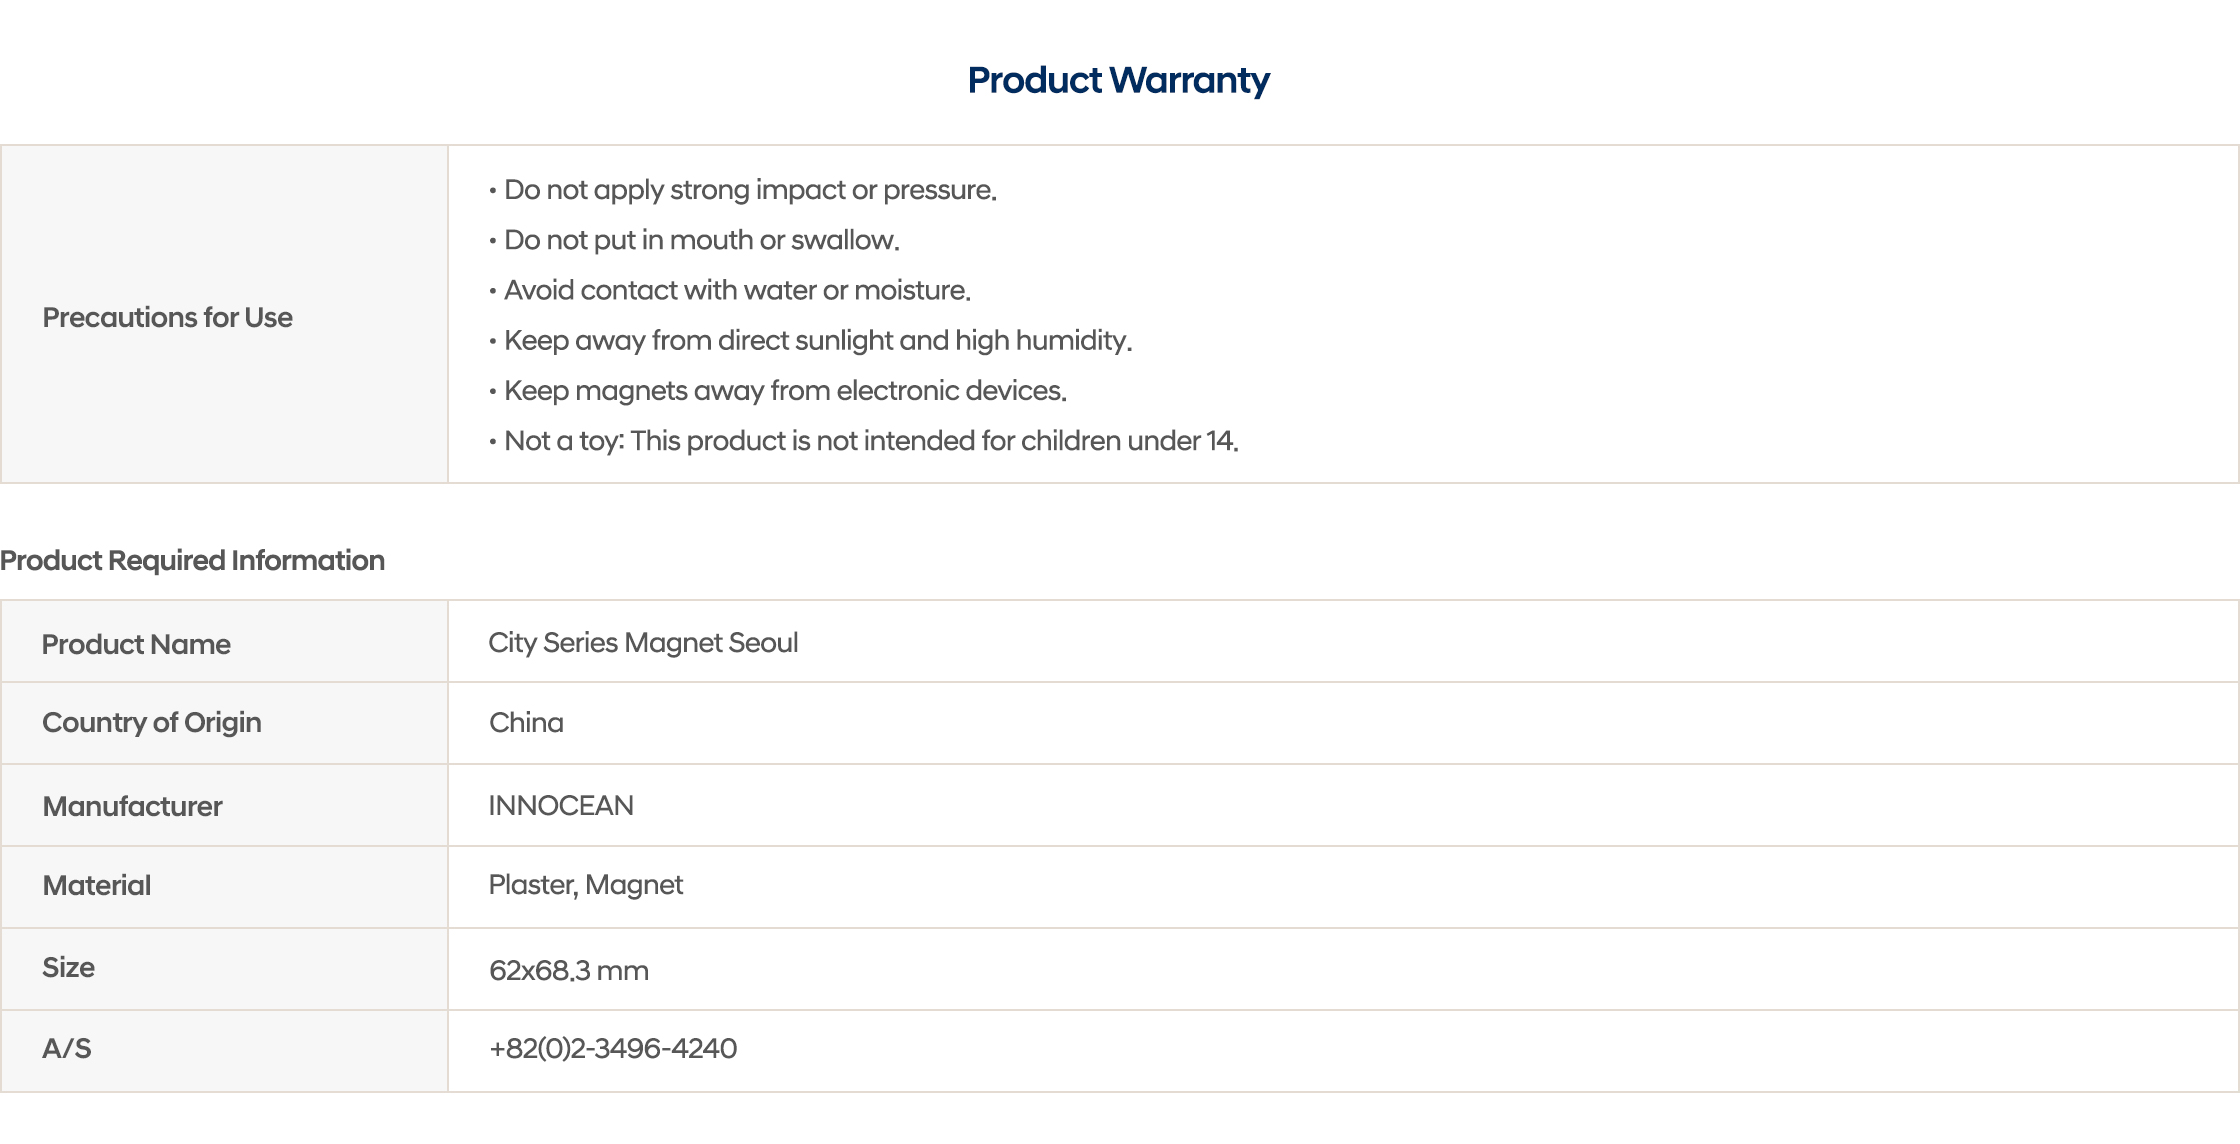Select the City Series Magnet Seoul text
The image size is (2240, 1144).
643,642
